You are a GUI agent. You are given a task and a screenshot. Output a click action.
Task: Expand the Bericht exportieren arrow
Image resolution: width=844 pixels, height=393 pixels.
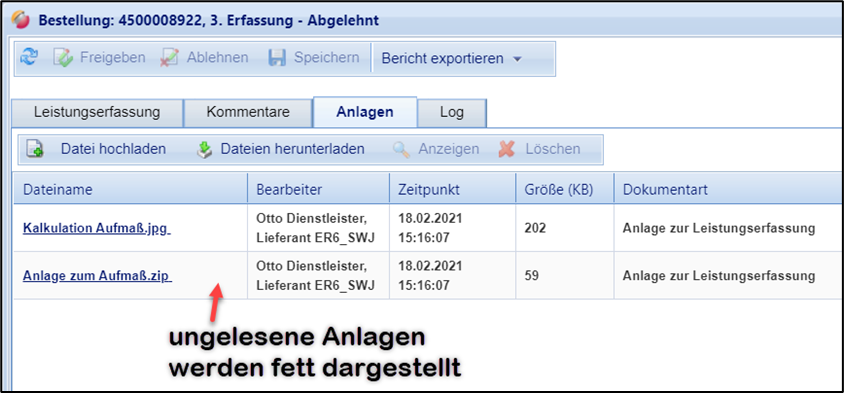(517, 59)
